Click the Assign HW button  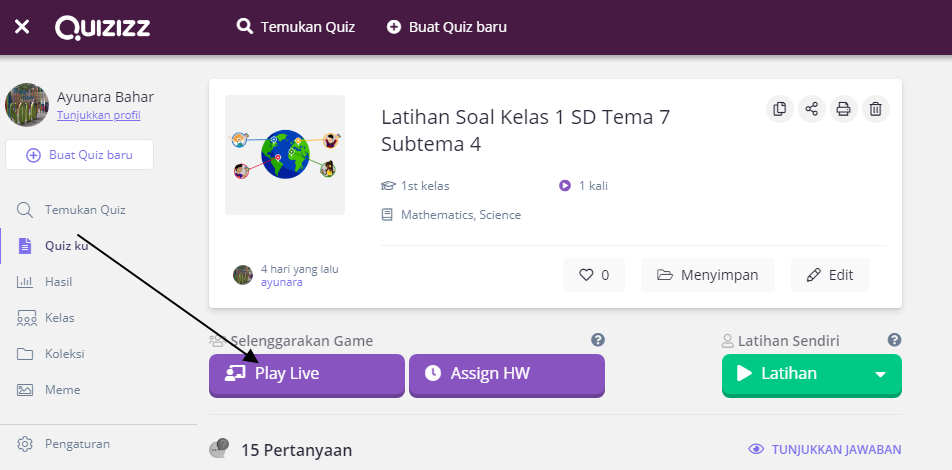tap(507, 375)
